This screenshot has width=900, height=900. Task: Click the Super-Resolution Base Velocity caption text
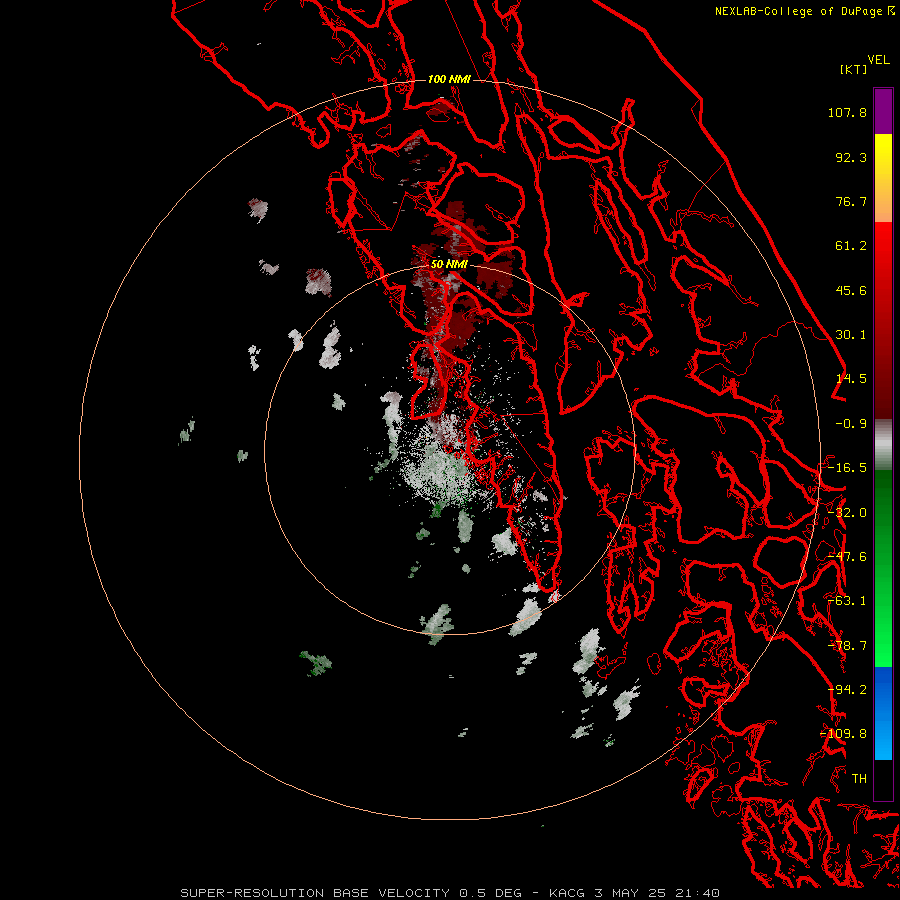449,893
